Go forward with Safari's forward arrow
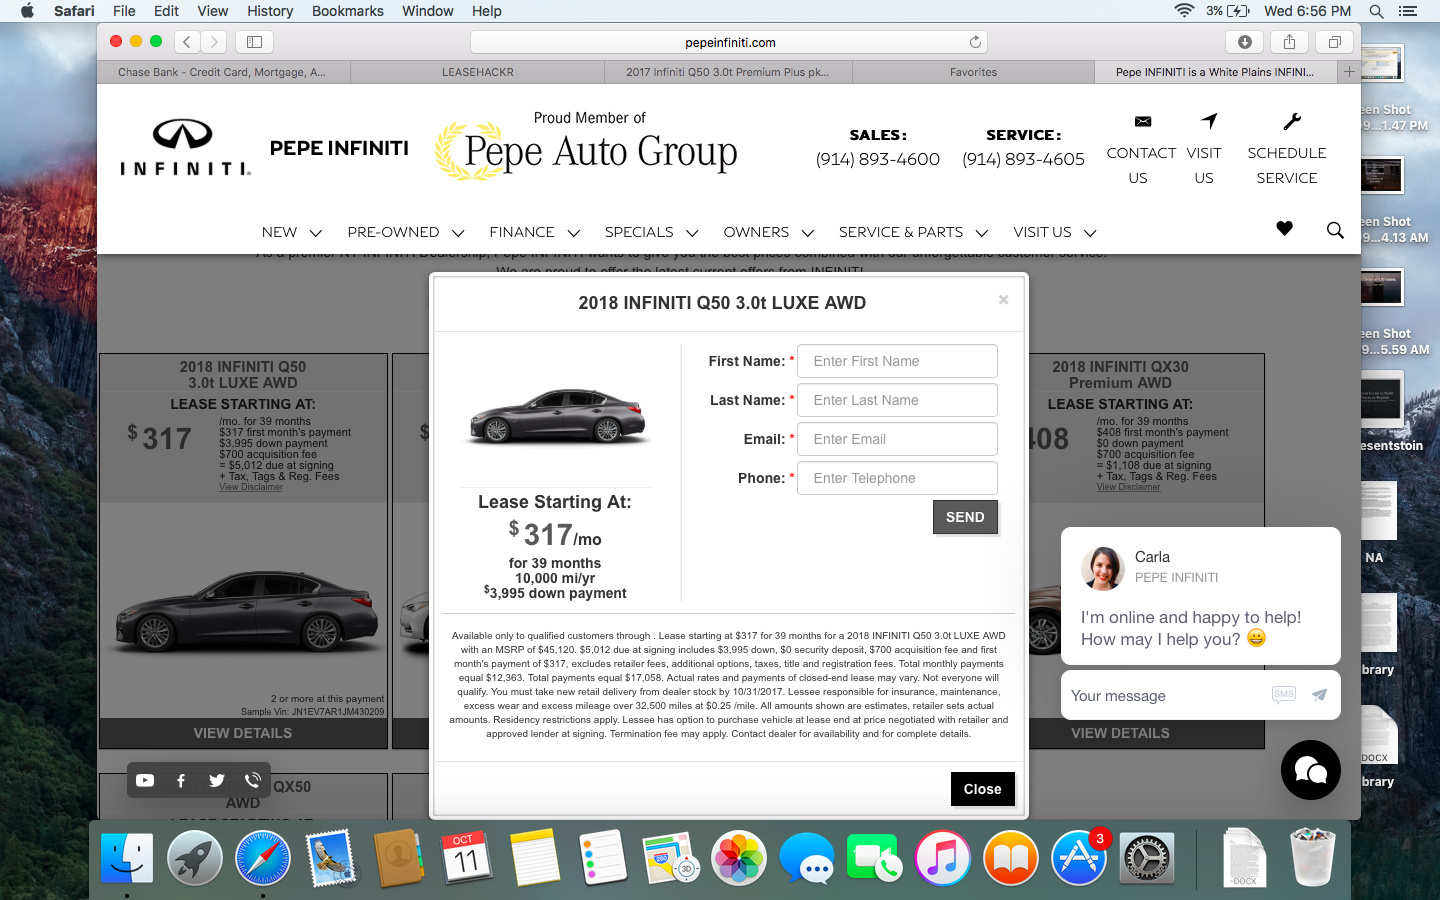This screenshot has width=1440, height=900. pyautogui.click(x=214, y=42)
